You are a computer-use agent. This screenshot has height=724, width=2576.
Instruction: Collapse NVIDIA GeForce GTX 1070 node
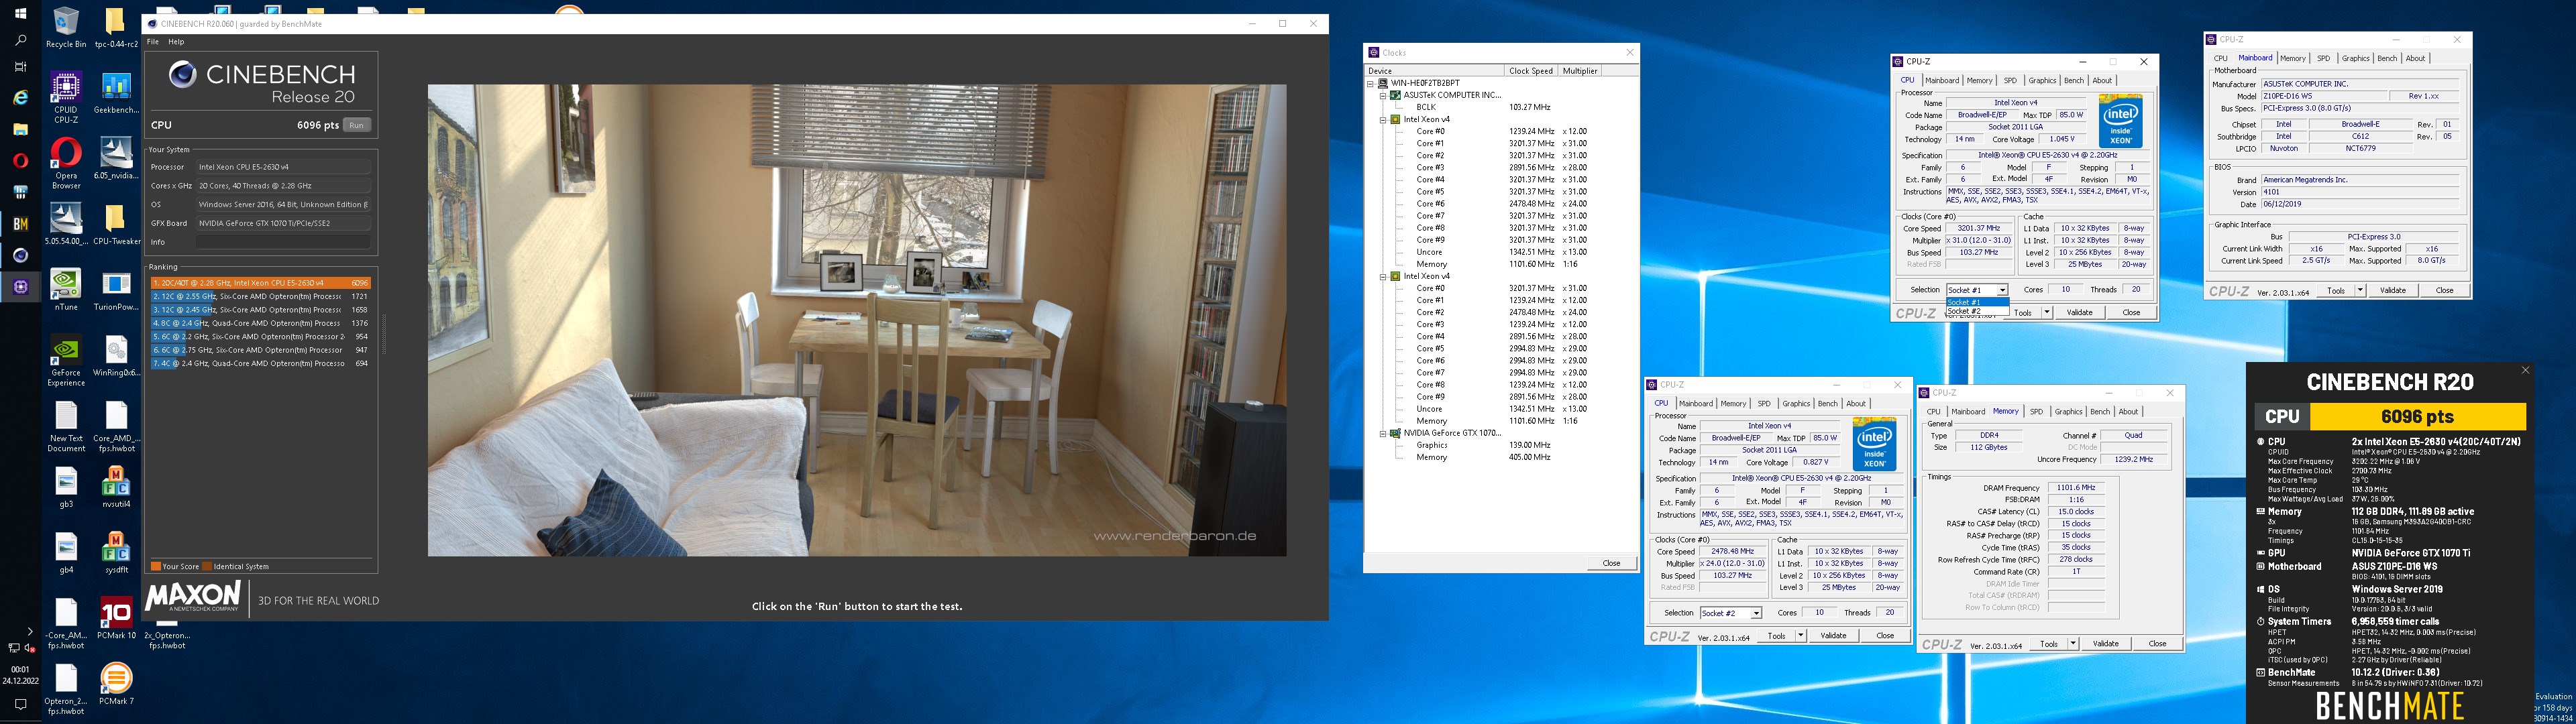point(1384,433)
